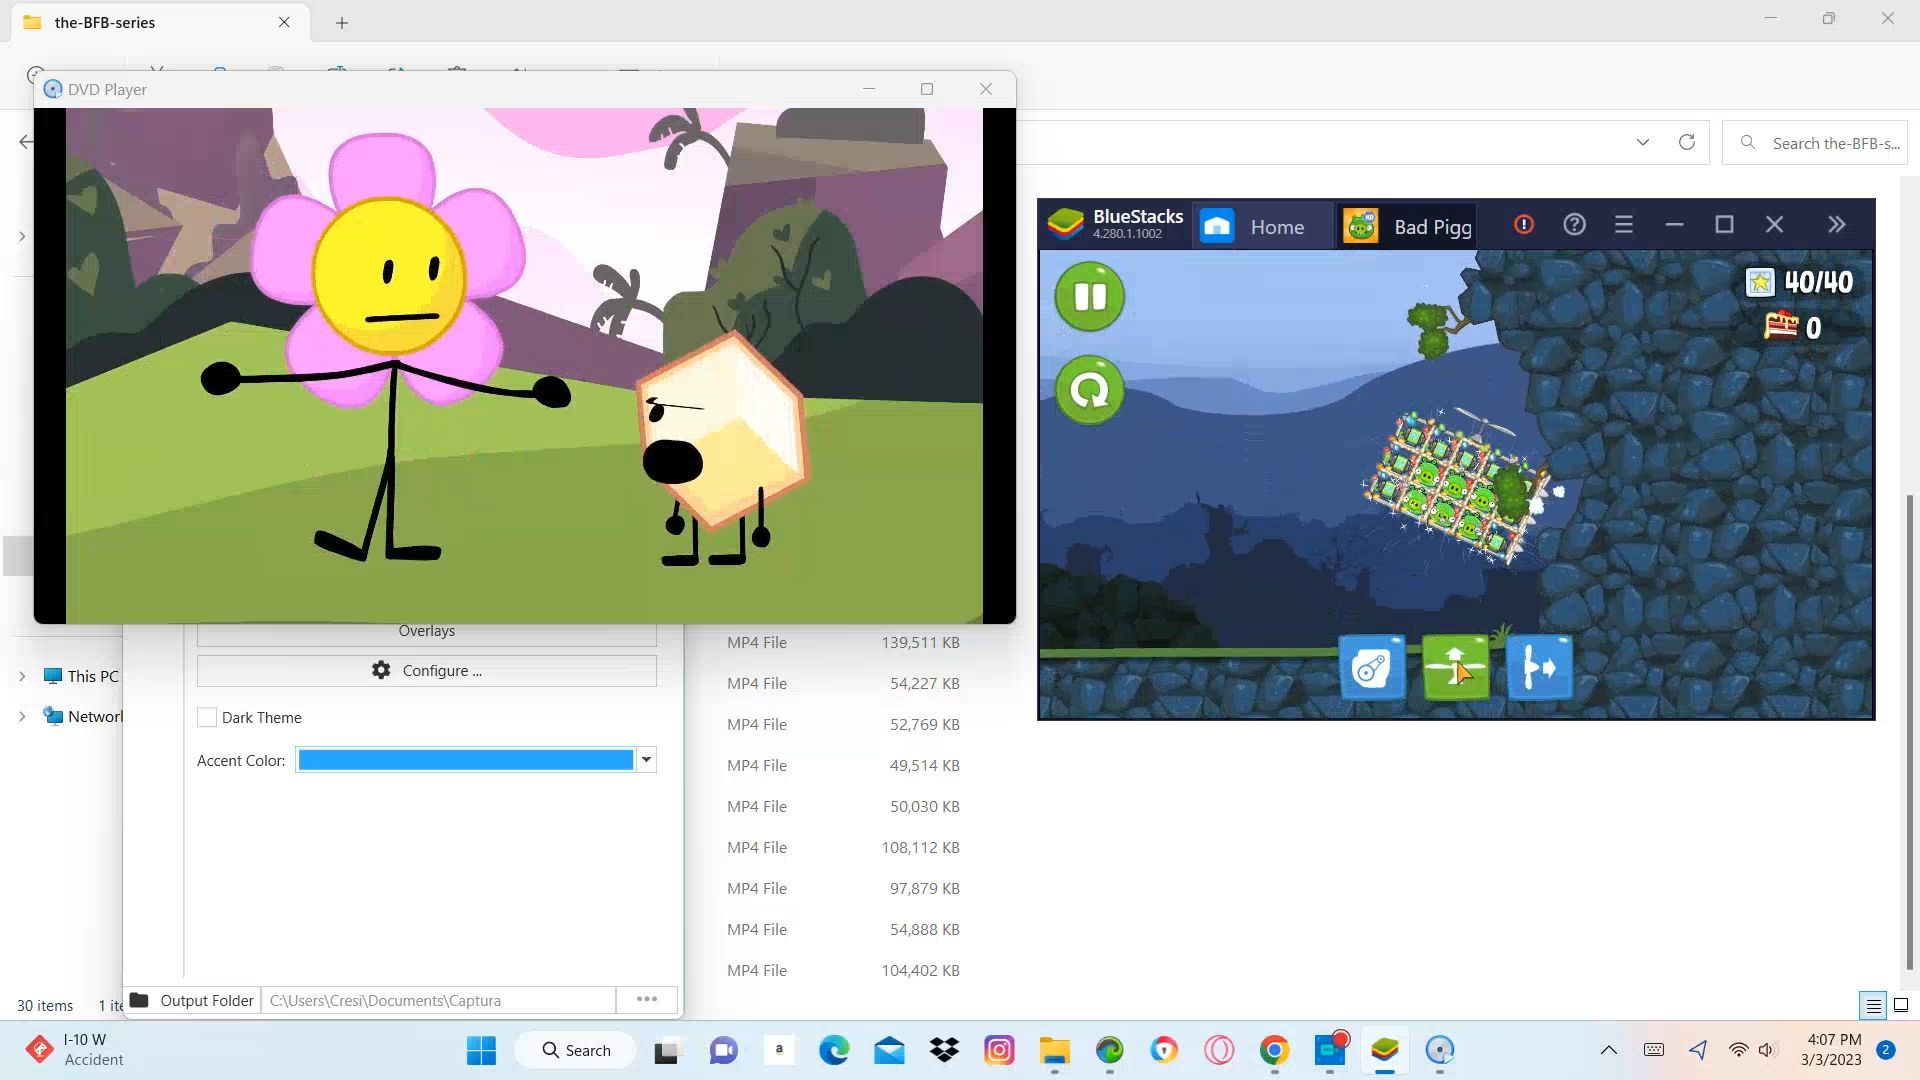The width and height of the screenshot is (1920, 1080).
Task: Select the Bad Piggies tab
Action: click(1408, 227)
